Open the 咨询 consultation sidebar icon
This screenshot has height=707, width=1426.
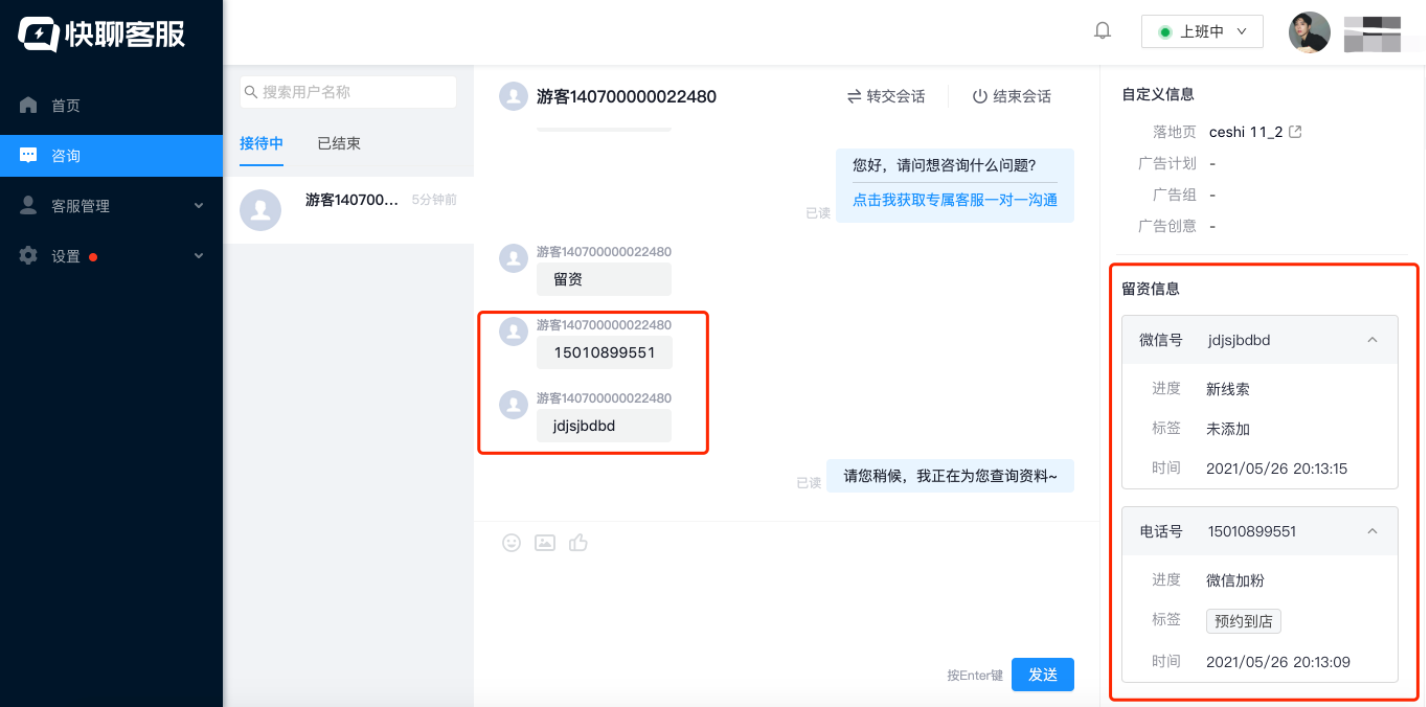pyautogui.click(x=27, y=155)
